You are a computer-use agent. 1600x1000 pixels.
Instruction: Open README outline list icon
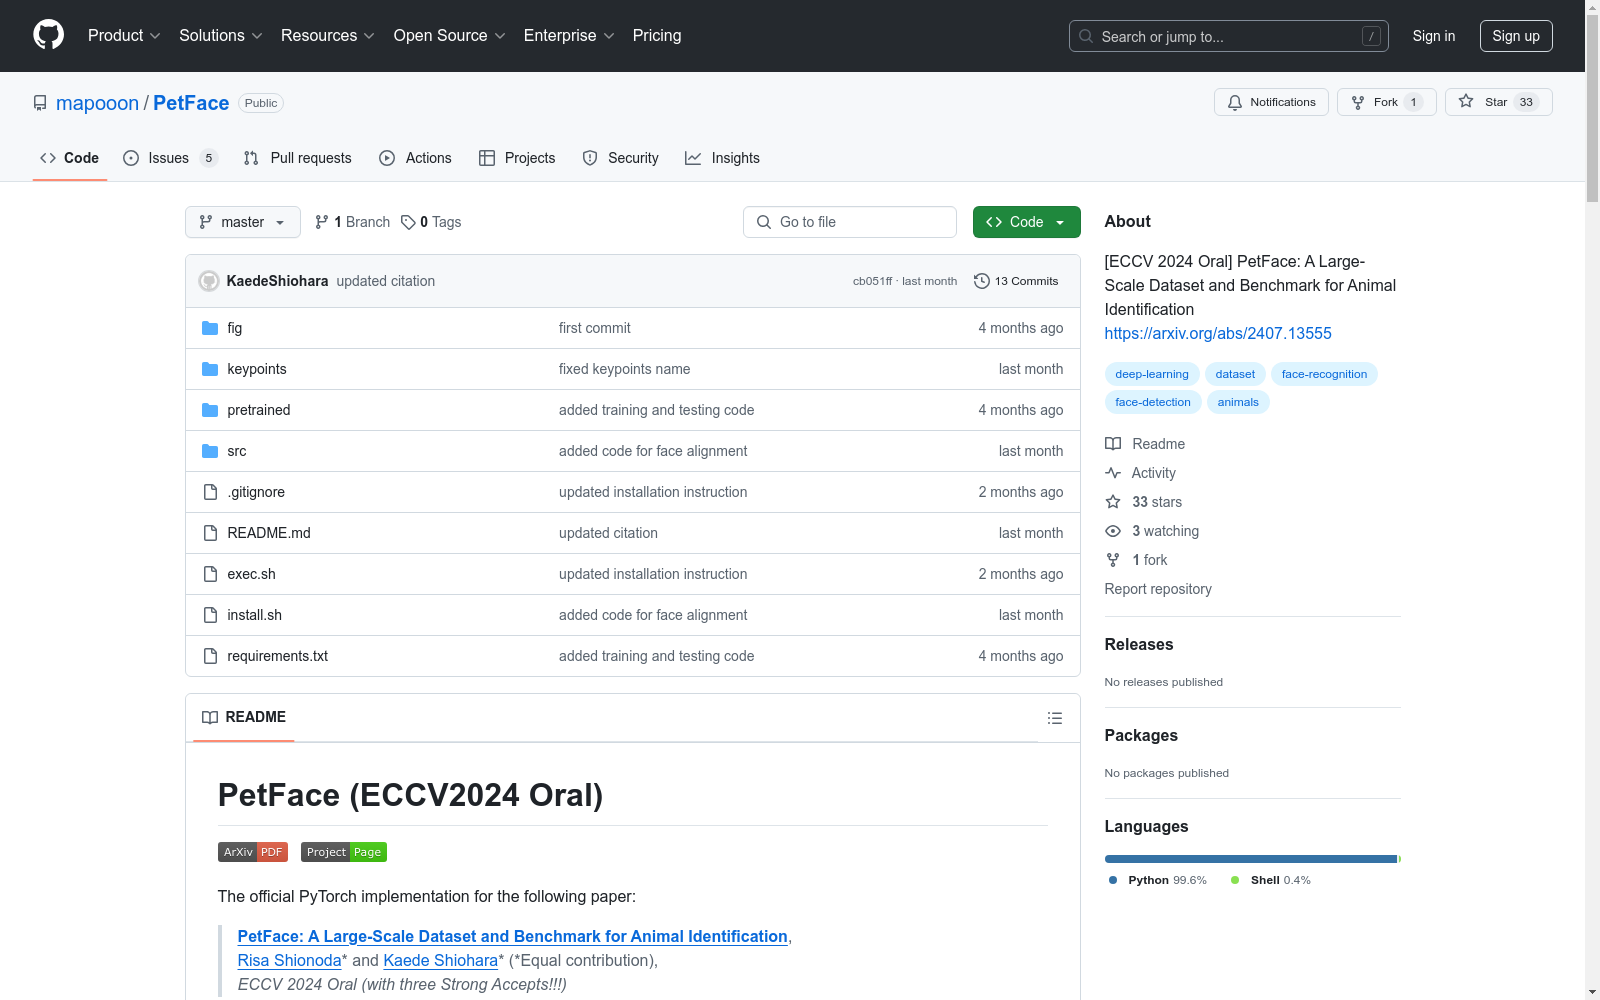(1054, 718)
